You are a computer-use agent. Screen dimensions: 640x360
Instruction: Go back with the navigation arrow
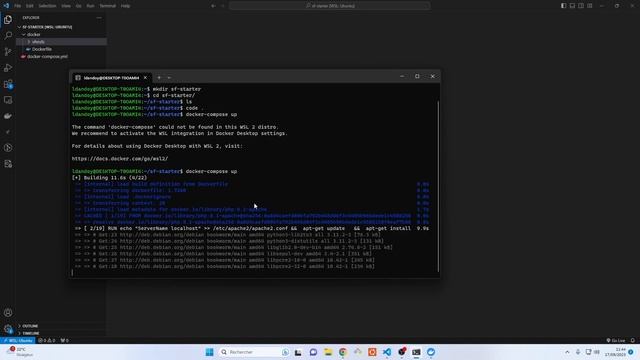tap(213, 6)
